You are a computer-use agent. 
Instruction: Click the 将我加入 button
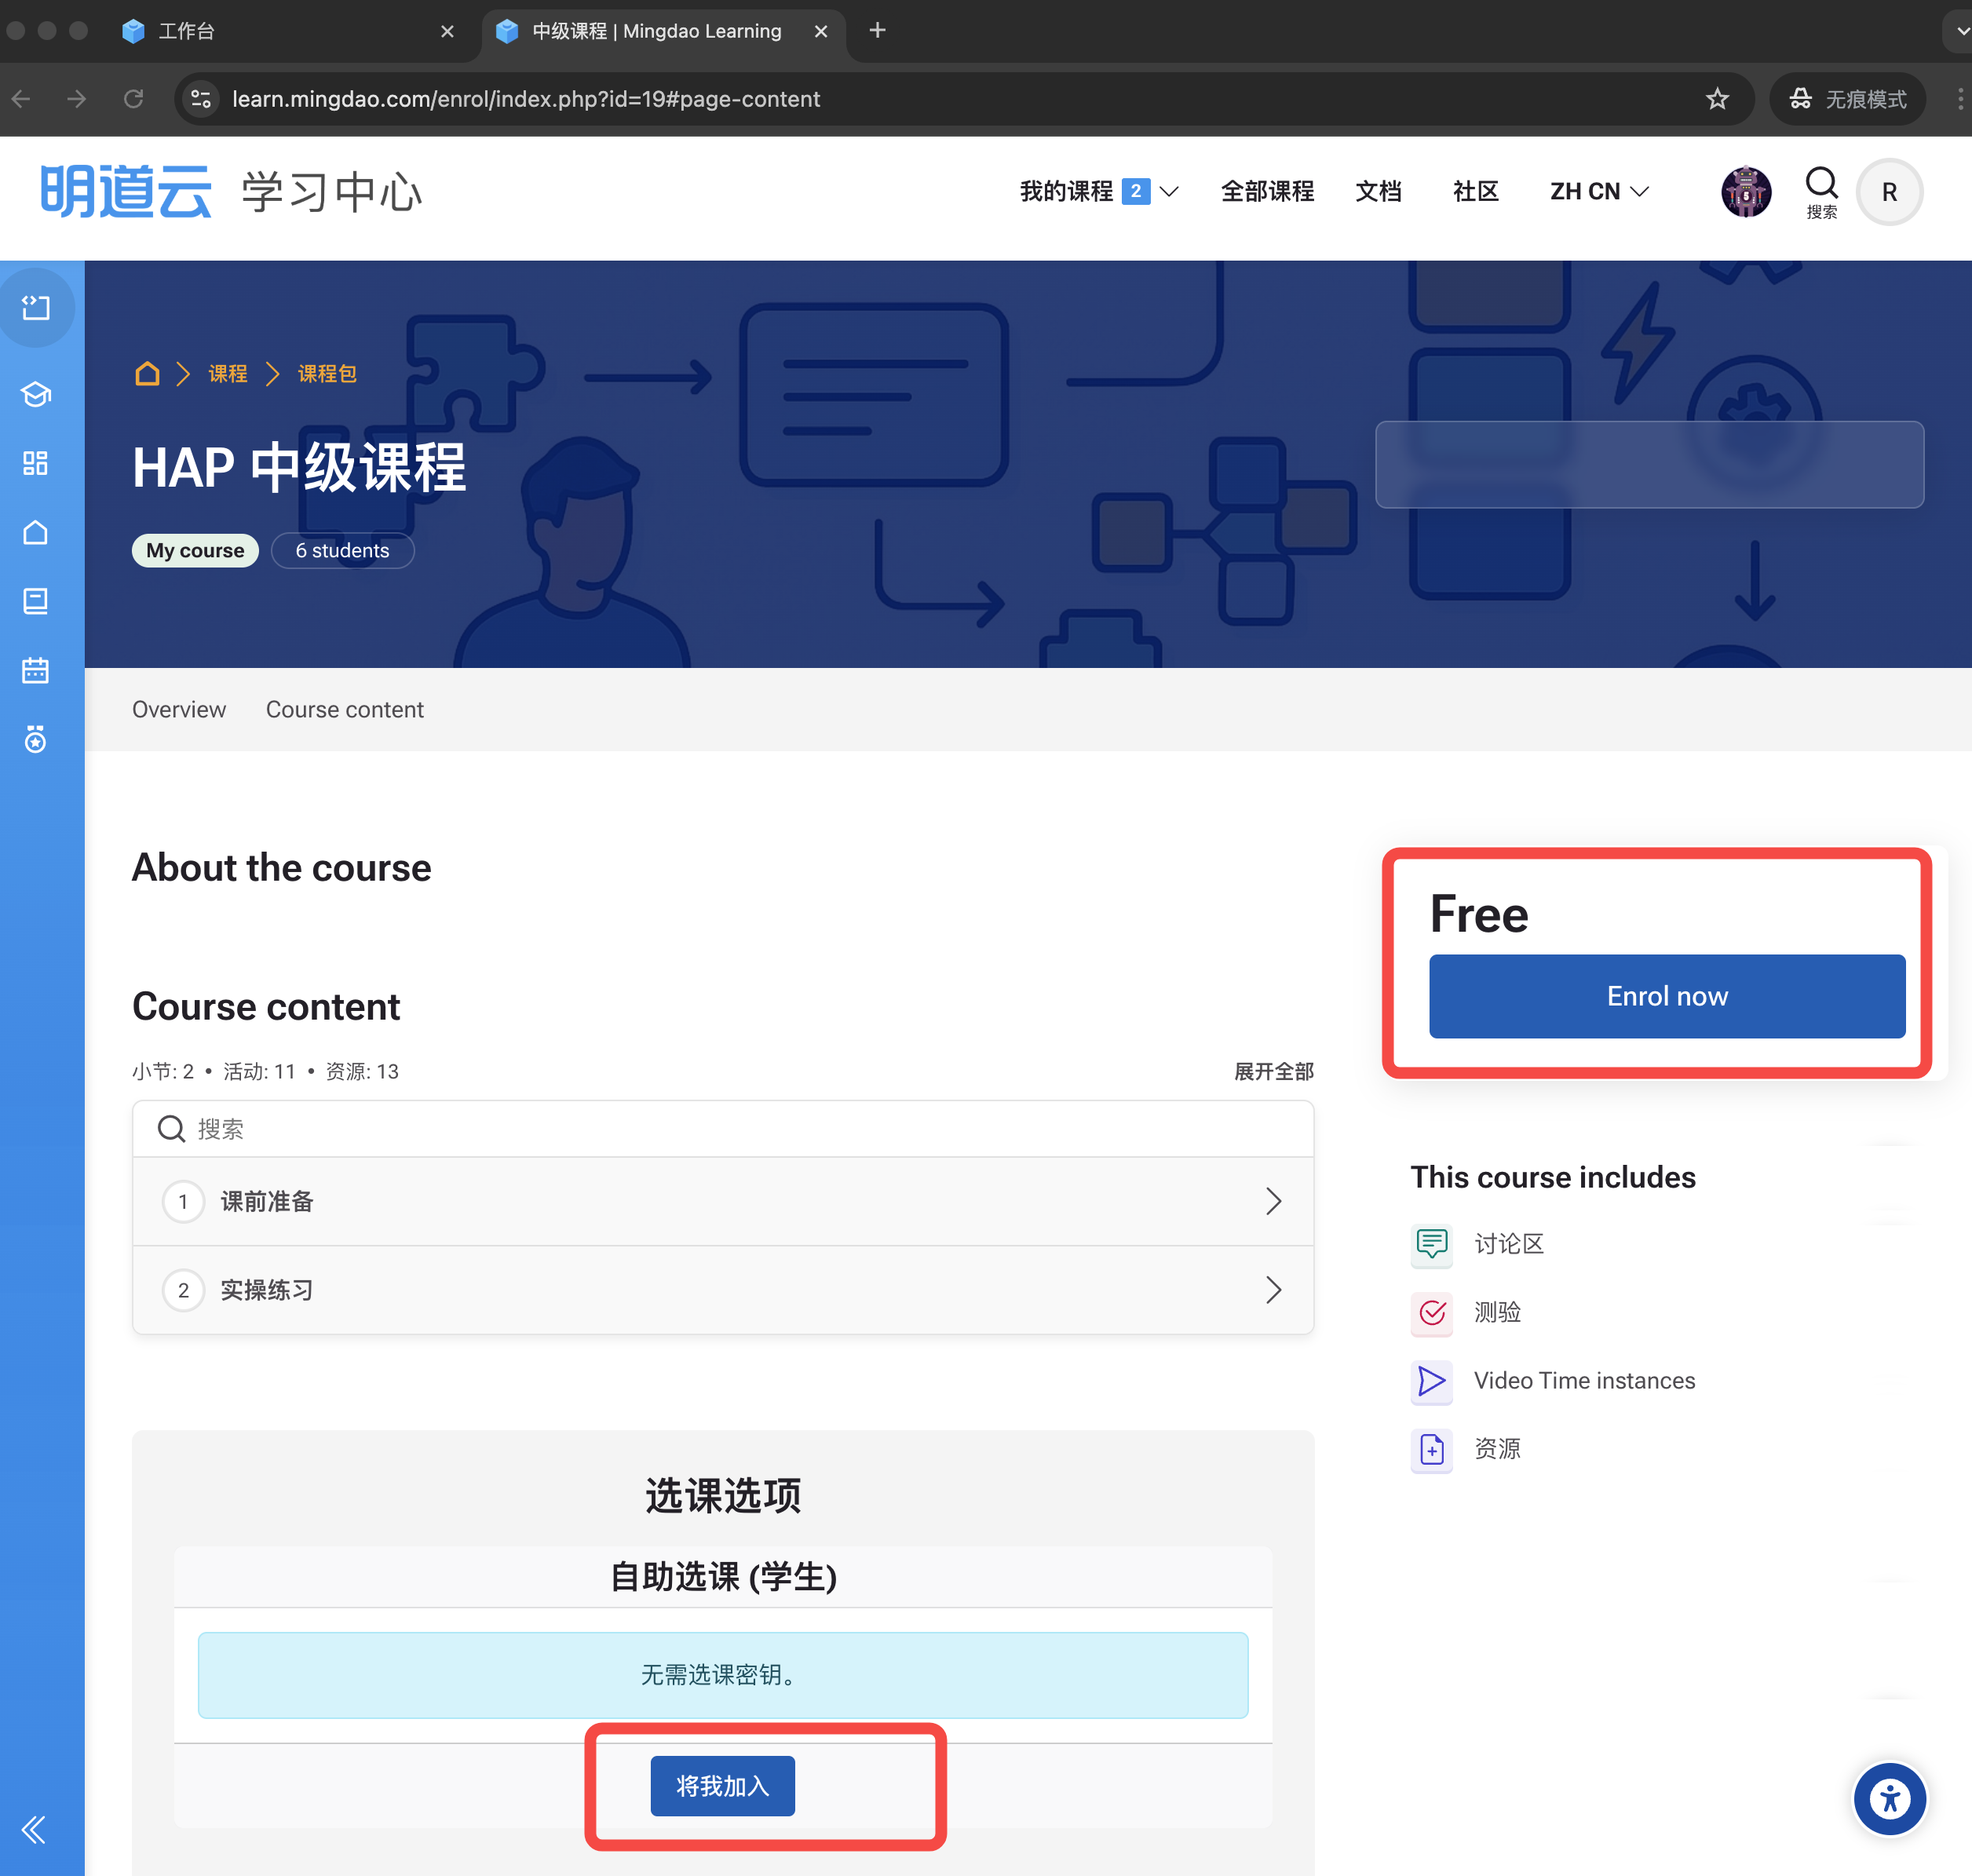point(722,1786)
